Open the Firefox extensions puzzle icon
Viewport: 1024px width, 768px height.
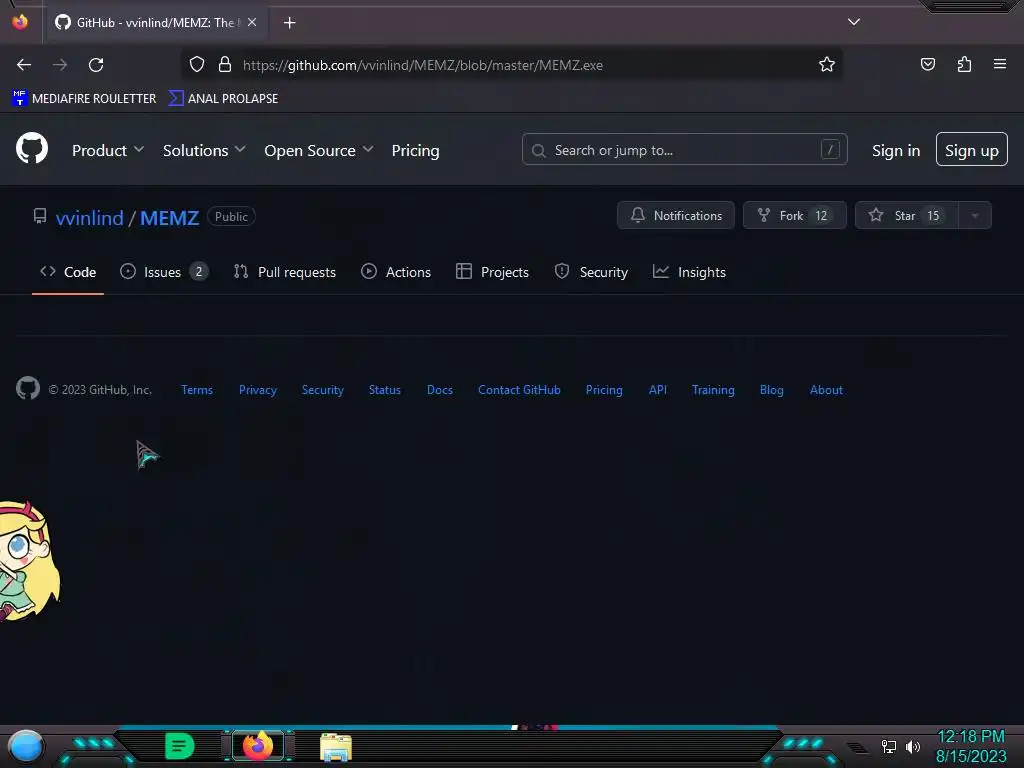click(964, 65)
